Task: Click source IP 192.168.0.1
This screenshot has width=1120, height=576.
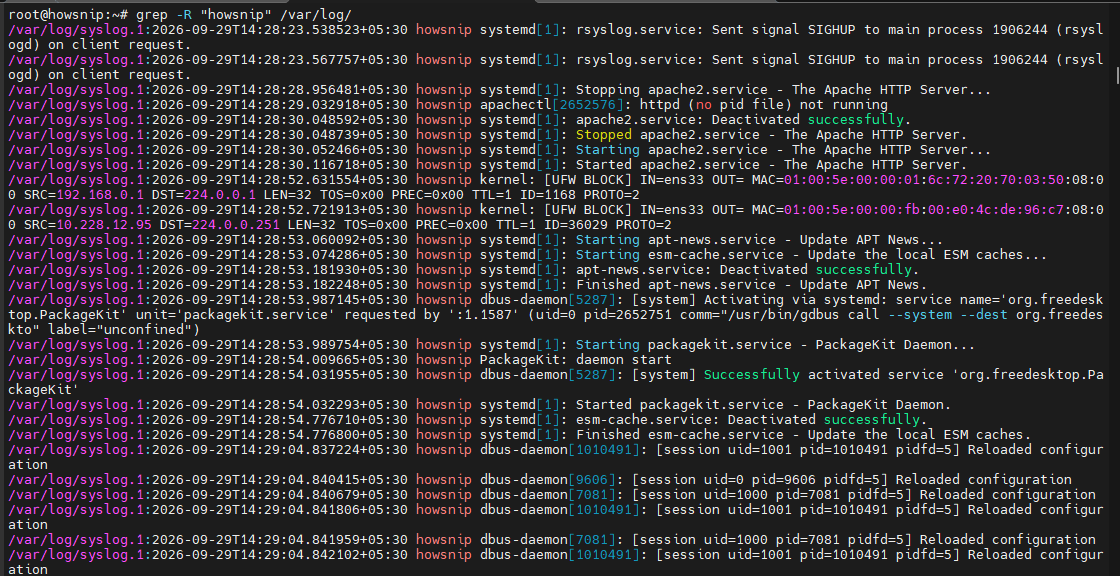Action: point(100,194)
